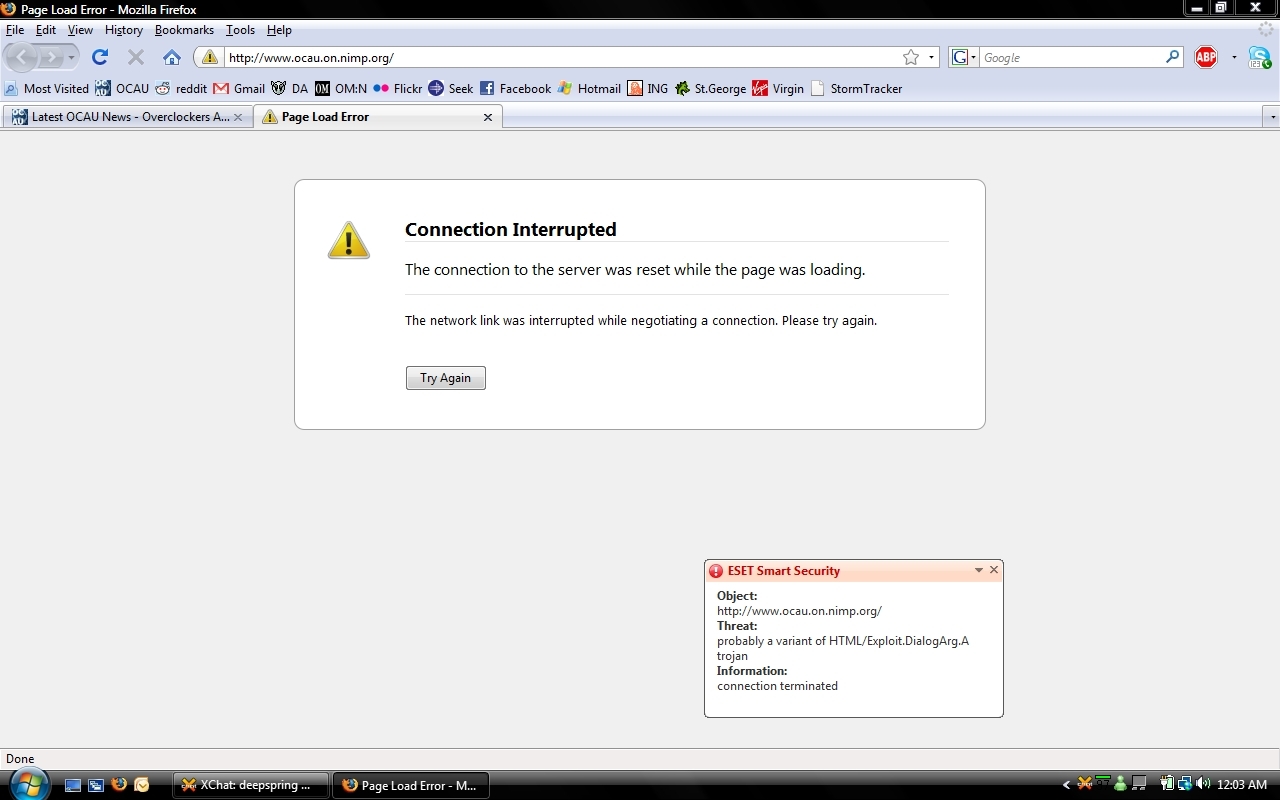The height and width of the screenshot is (800, 1280).
Task: Open the History menu
Action: coord(124,30)
